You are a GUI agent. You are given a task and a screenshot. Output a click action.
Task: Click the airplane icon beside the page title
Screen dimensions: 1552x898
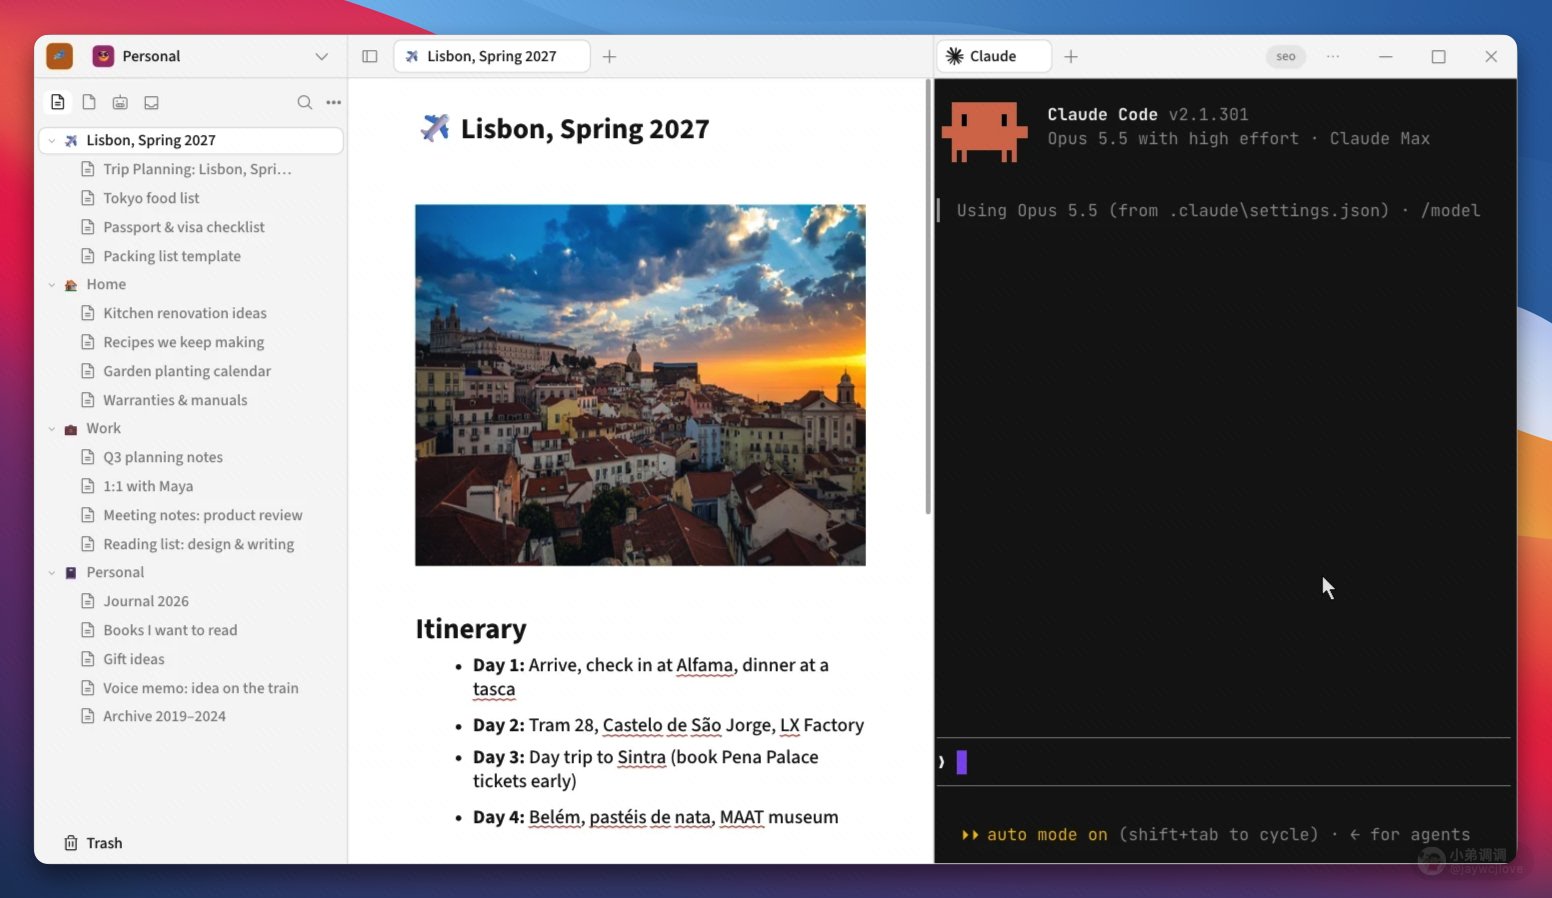(435, 128)
